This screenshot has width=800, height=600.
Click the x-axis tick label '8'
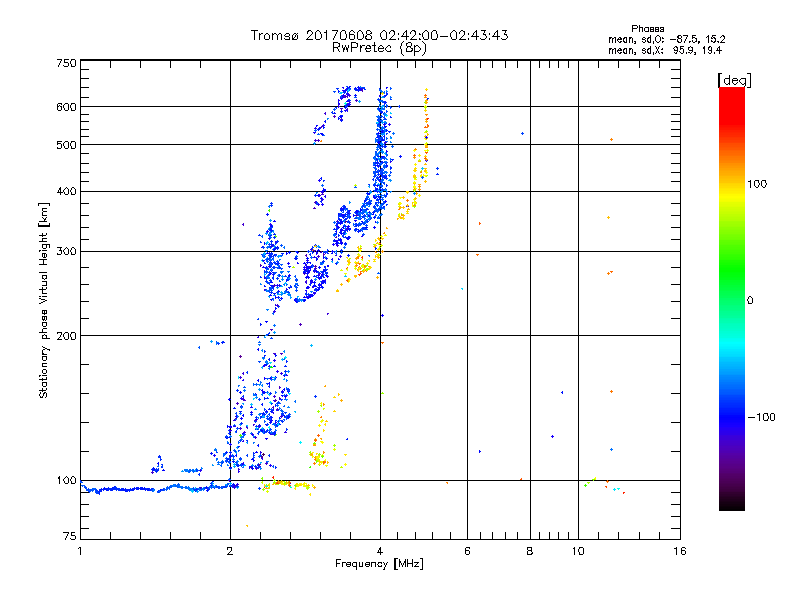pyautogui.click(x=530, y=551)
